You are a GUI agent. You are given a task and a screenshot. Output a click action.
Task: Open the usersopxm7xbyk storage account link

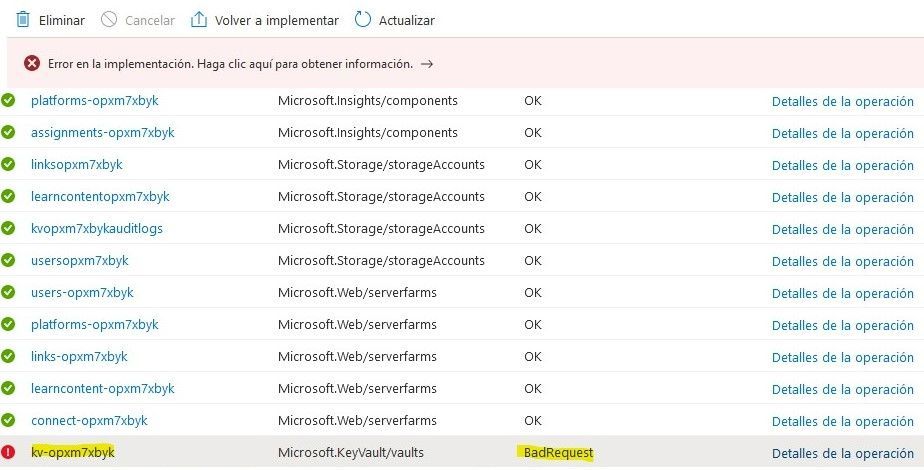click(x=80, y=261)
